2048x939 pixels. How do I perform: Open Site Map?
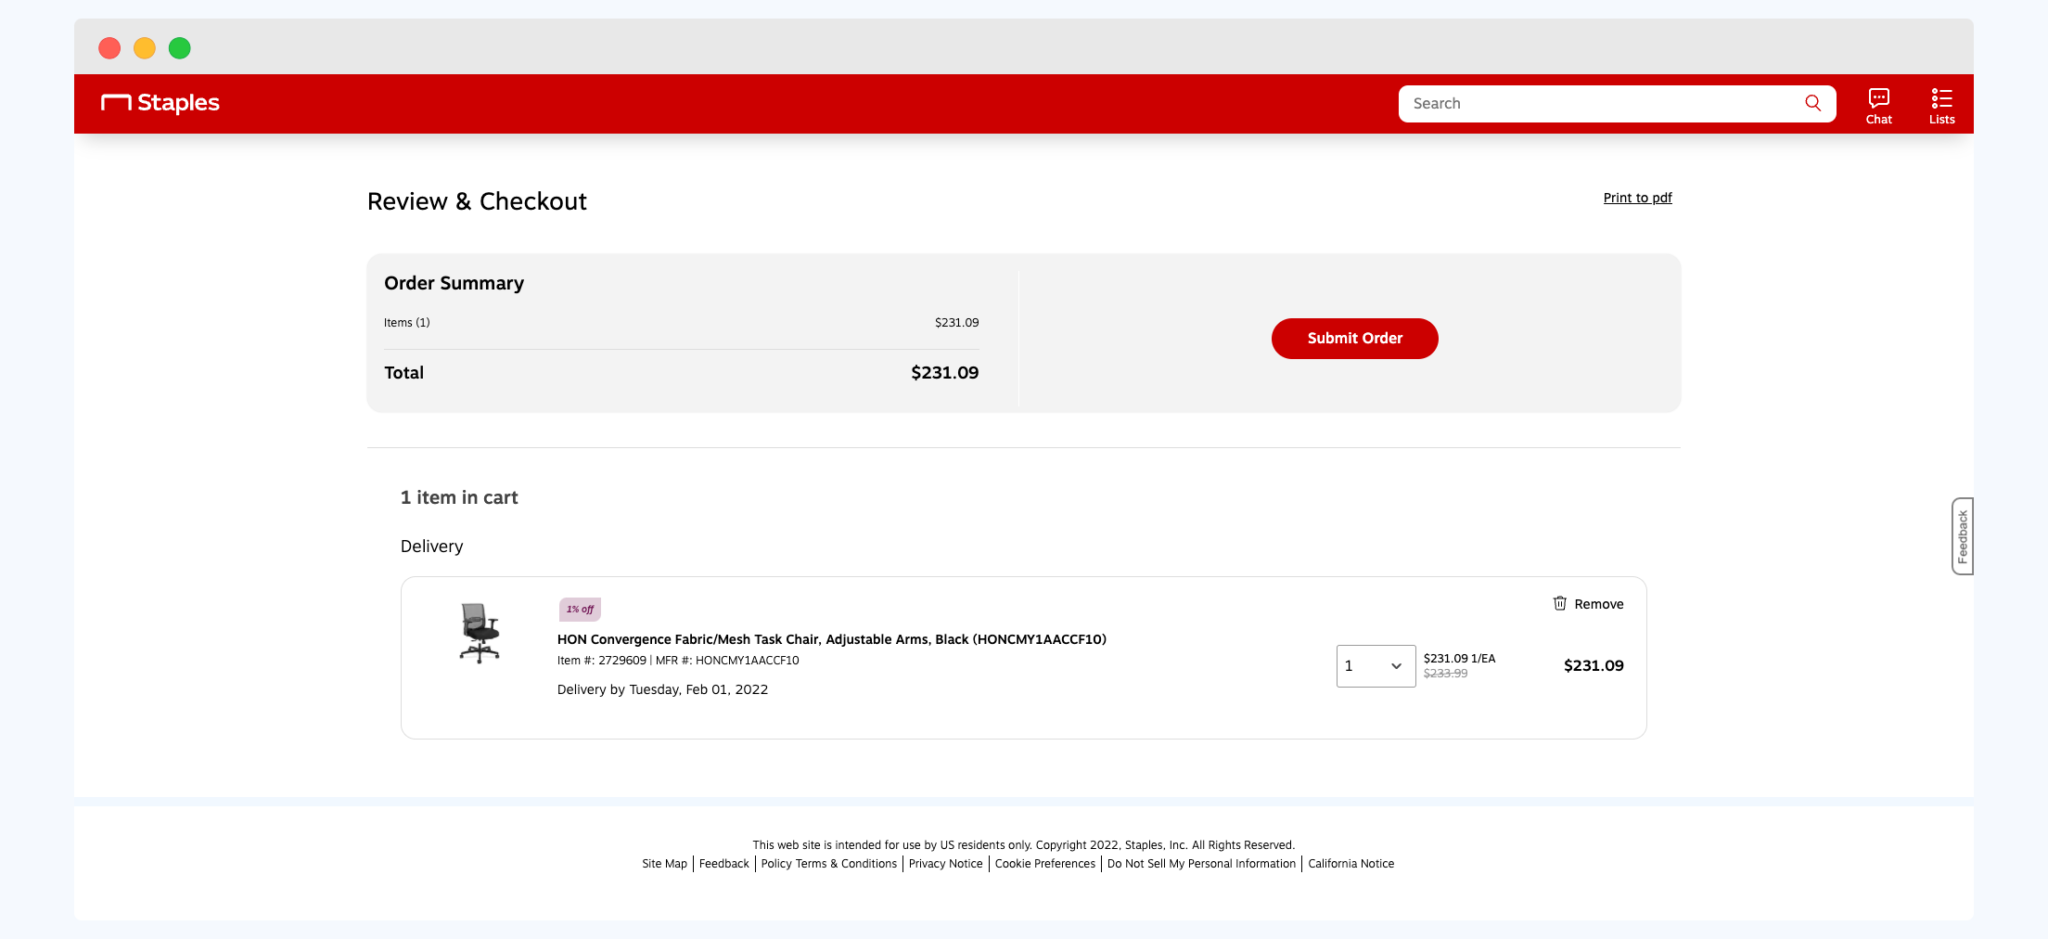pos(663,863)
